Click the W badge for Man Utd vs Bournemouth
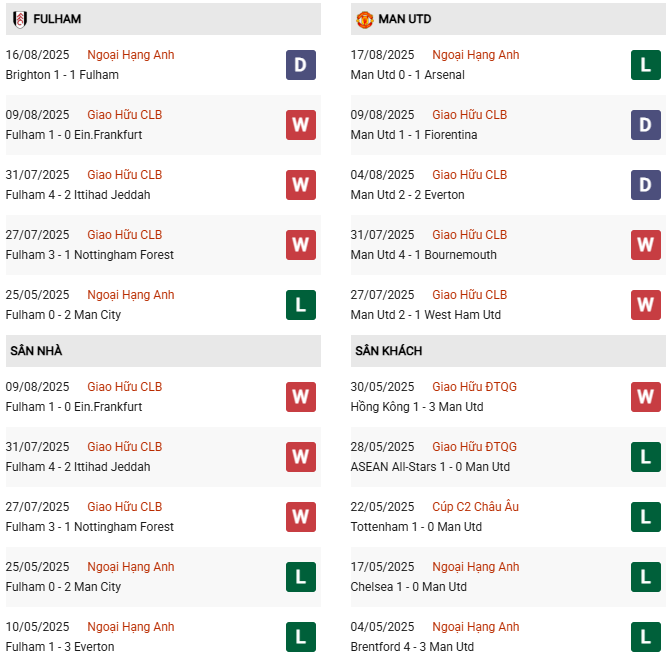Screen dimensions: 666x663 click(x=646, y=245)
